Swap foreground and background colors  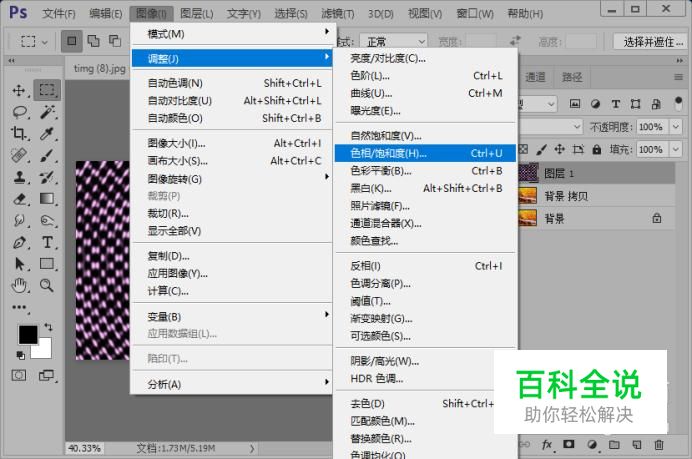48,327
